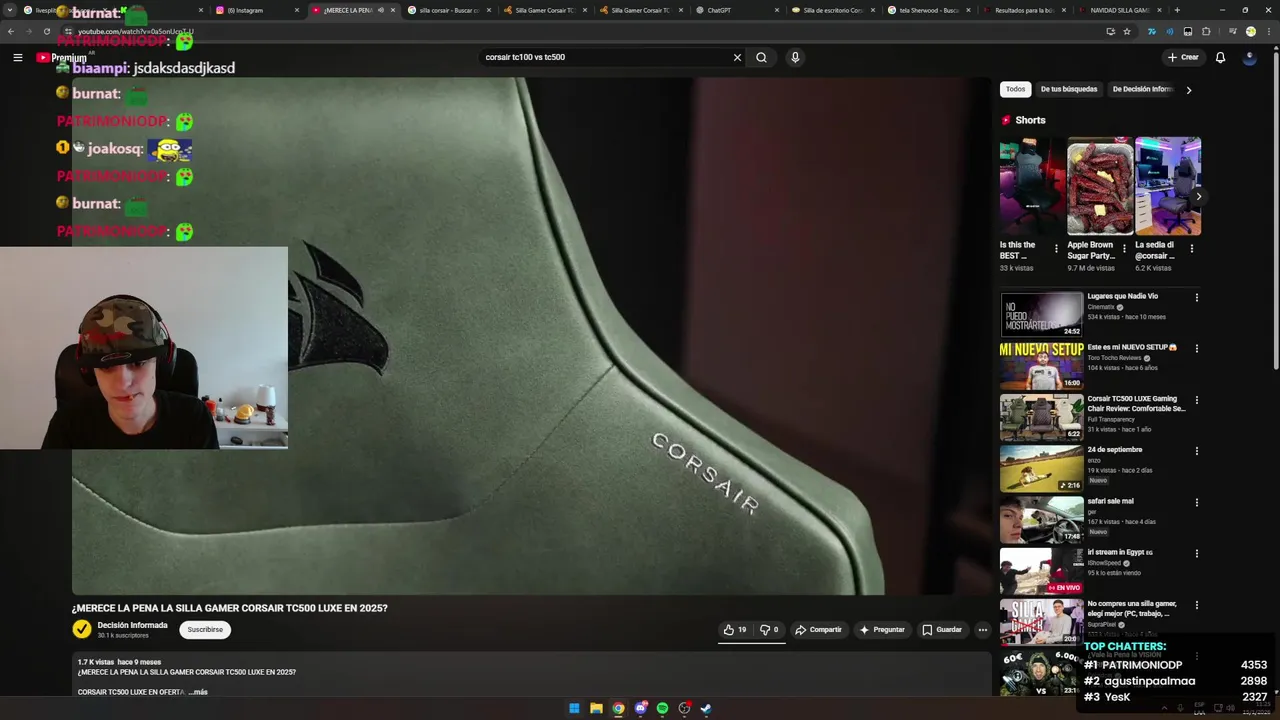1280x720 pixels.
Task: Open irl stream in Egypt live thumbnail
Action: point(1041,570)
